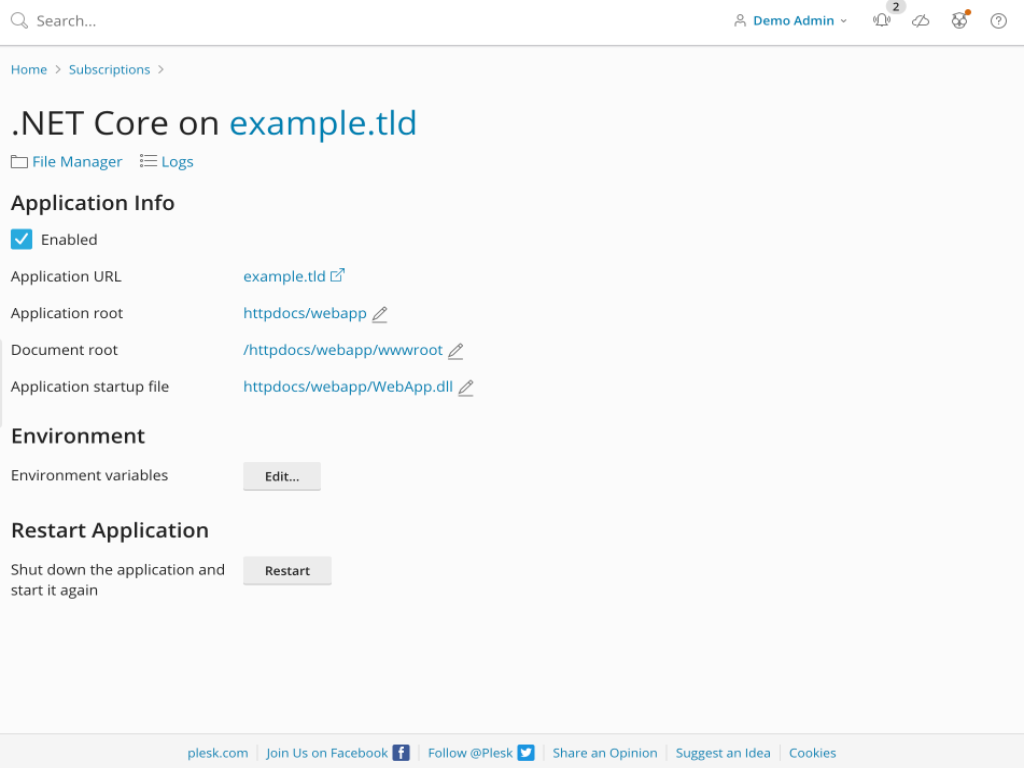Open environment variables with Edit button

point(281,476)
